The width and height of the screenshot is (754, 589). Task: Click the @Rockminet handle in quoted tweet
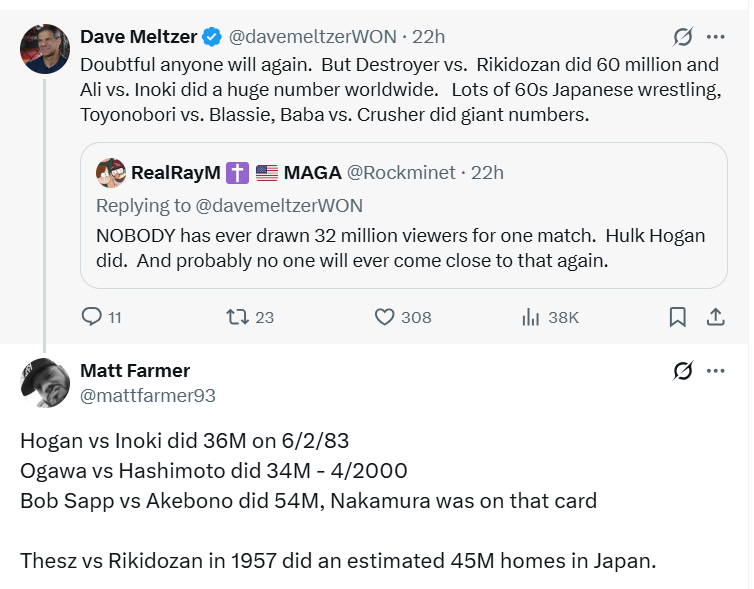(x=401, y=173)
